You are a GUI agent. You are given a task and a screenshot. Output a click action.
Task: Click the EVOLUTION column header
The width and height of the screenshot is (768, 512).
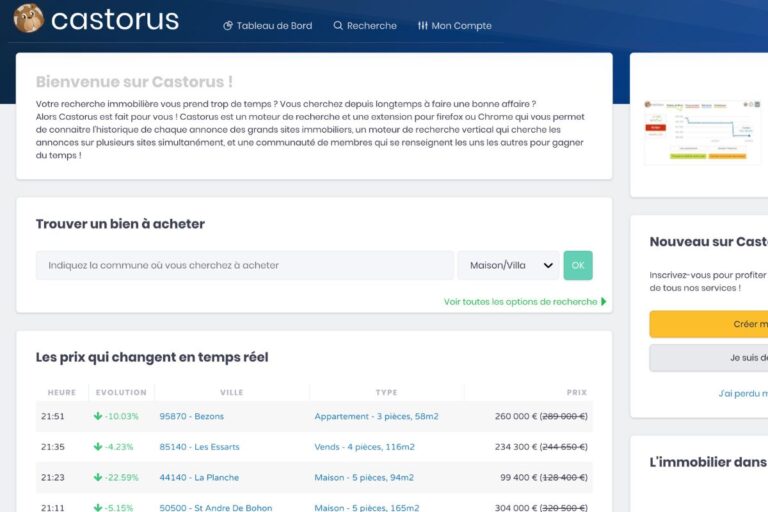[121, 392]
